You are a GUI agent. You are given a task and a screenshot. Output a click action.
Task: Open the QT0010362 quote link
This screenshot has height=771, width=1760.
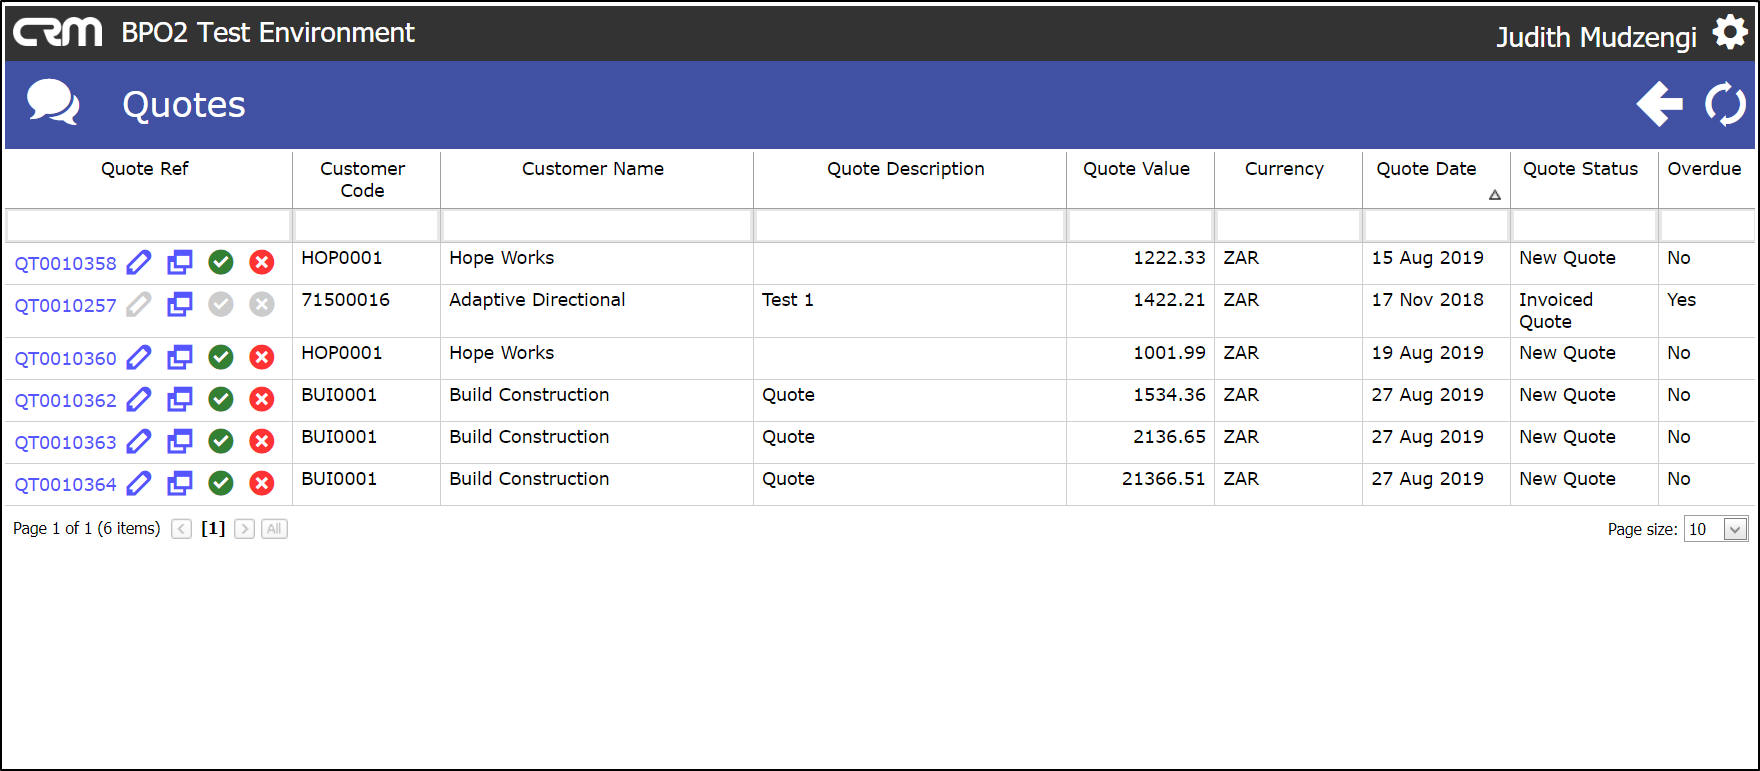click(x=65, y=401)
